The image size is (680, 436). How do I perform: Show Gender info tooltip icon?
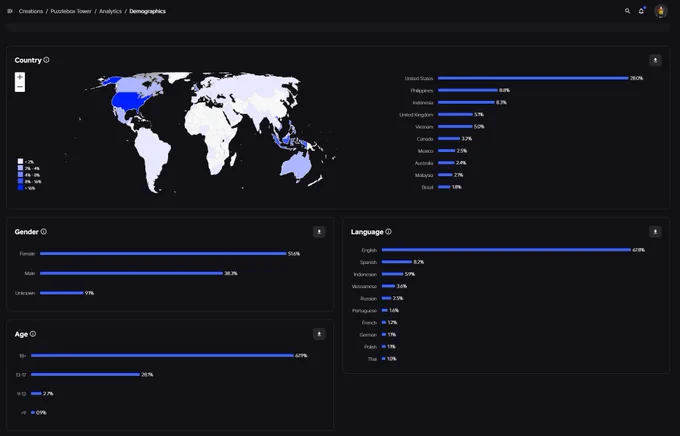coord(43,232)
